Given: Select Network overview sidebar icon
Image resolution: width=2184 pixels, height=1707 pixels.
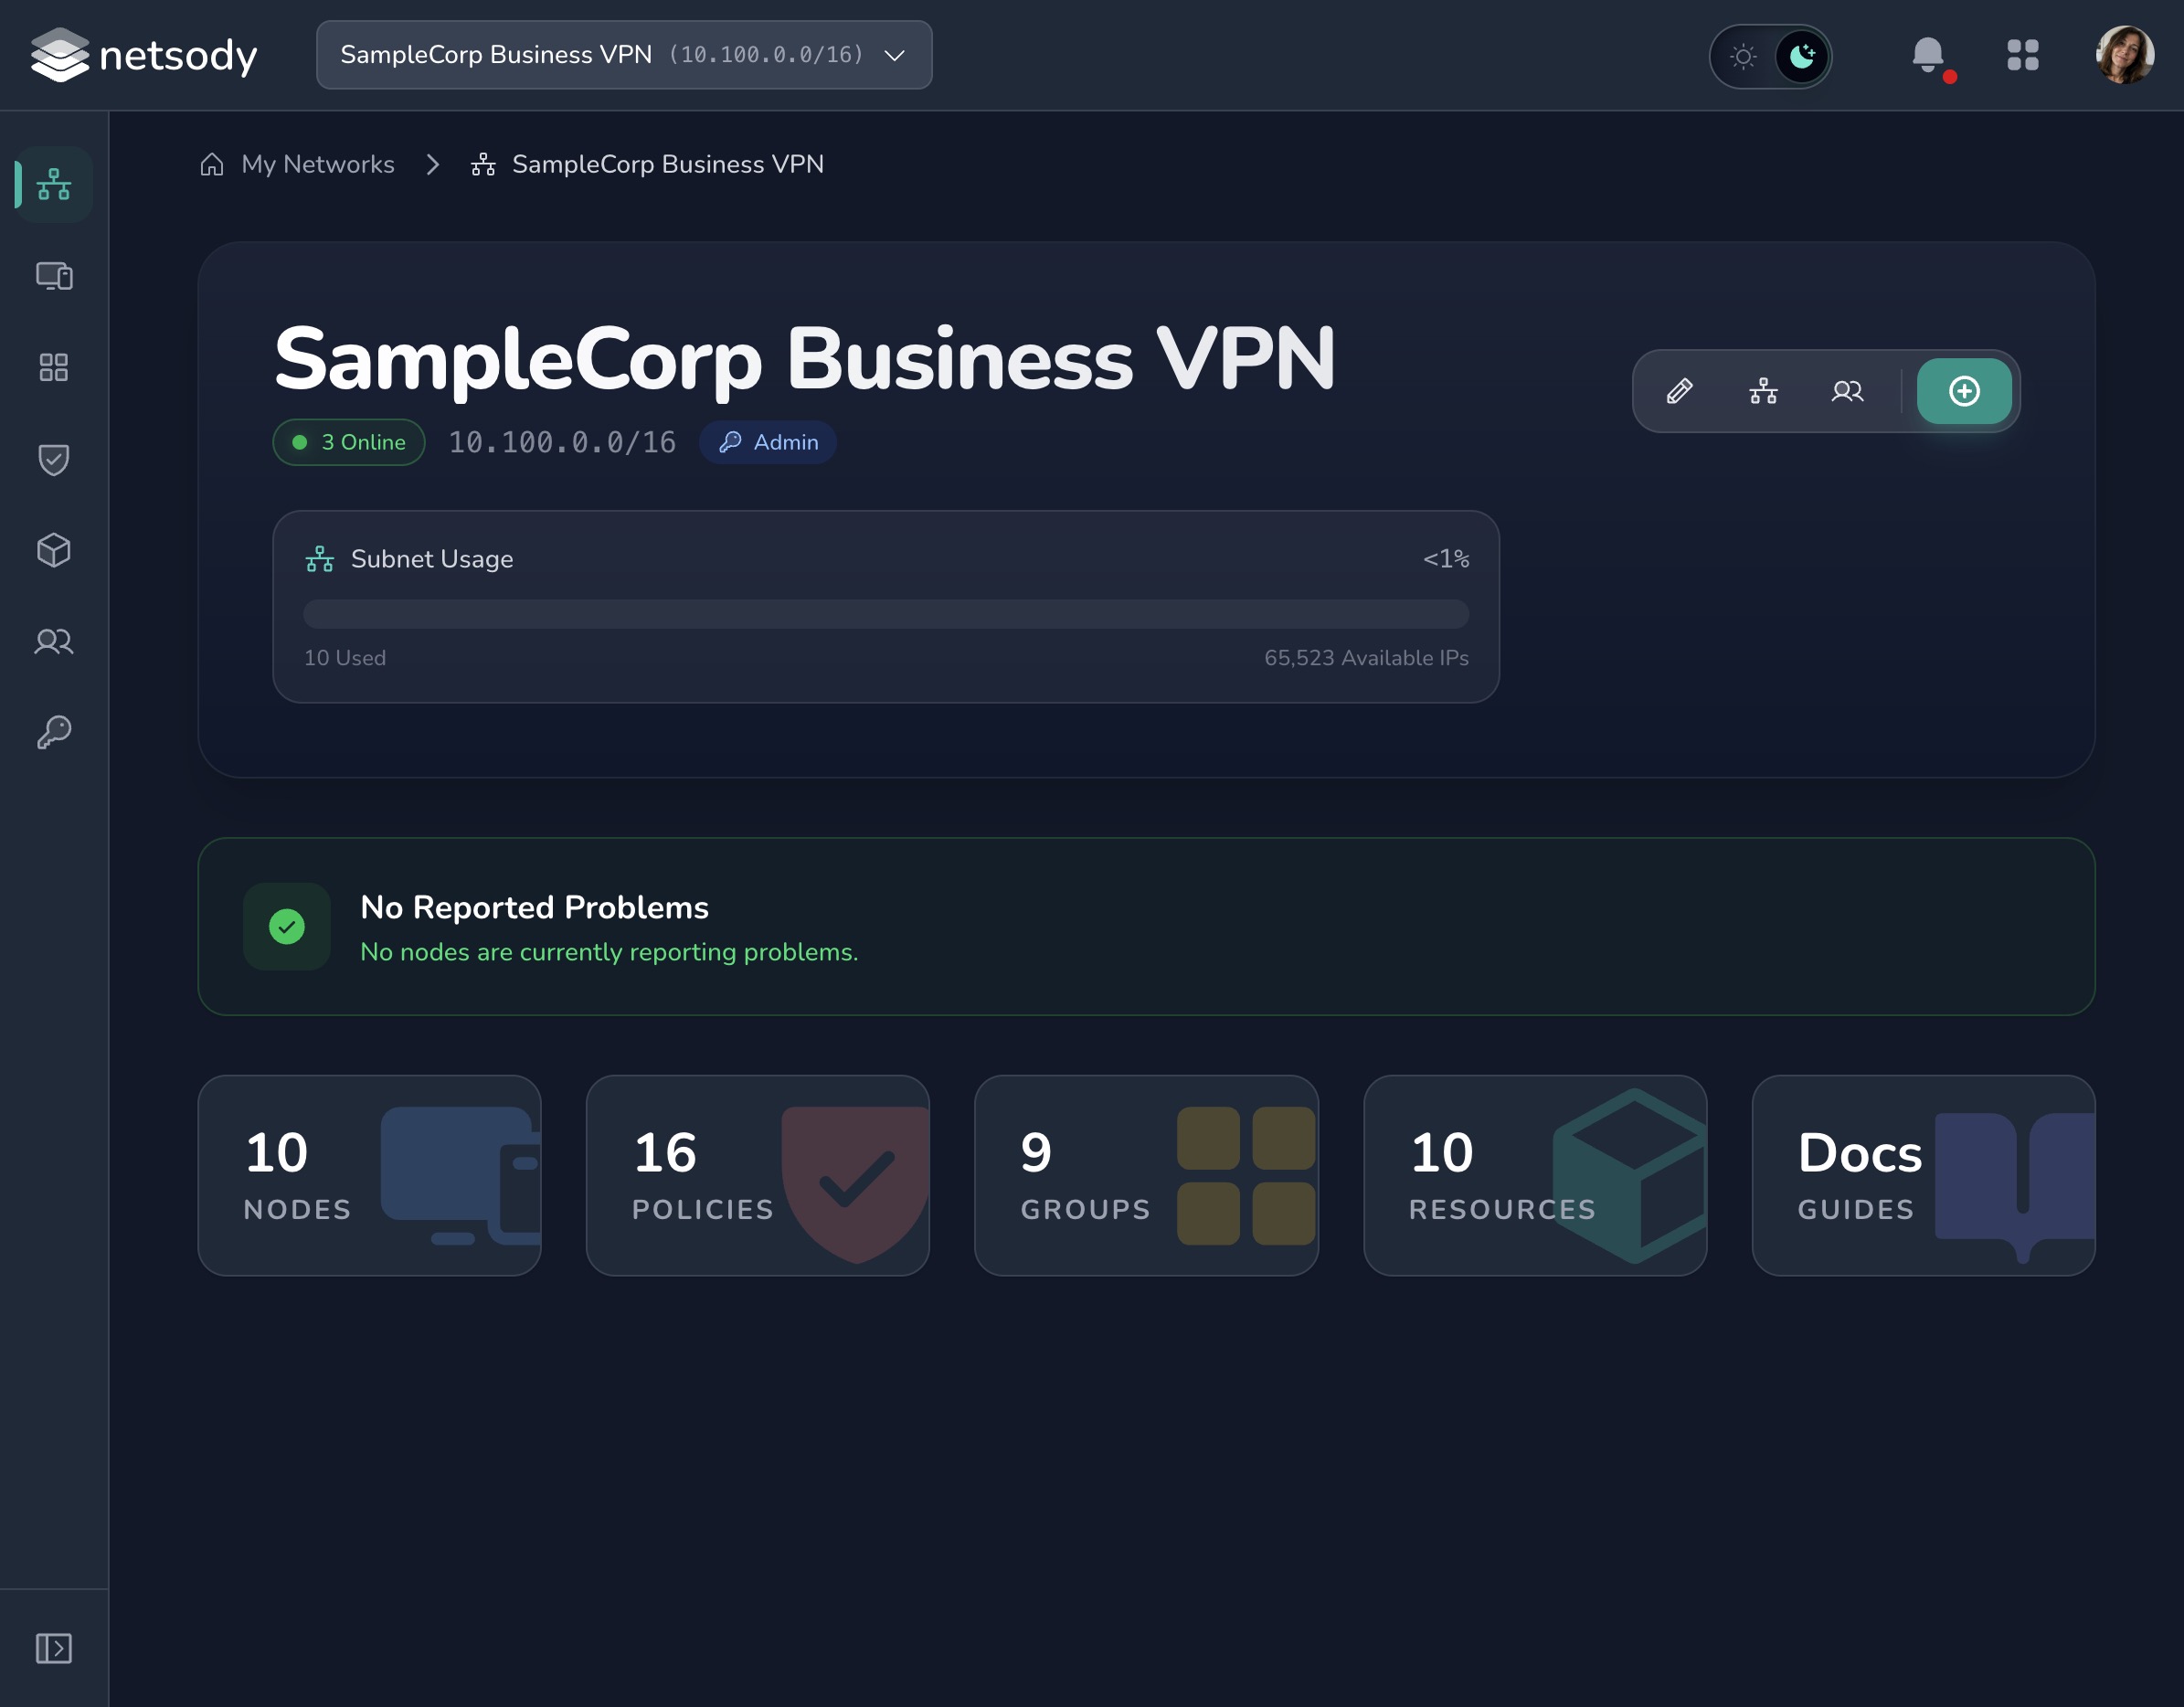Looking at the screenshot, I should (54, 185).
